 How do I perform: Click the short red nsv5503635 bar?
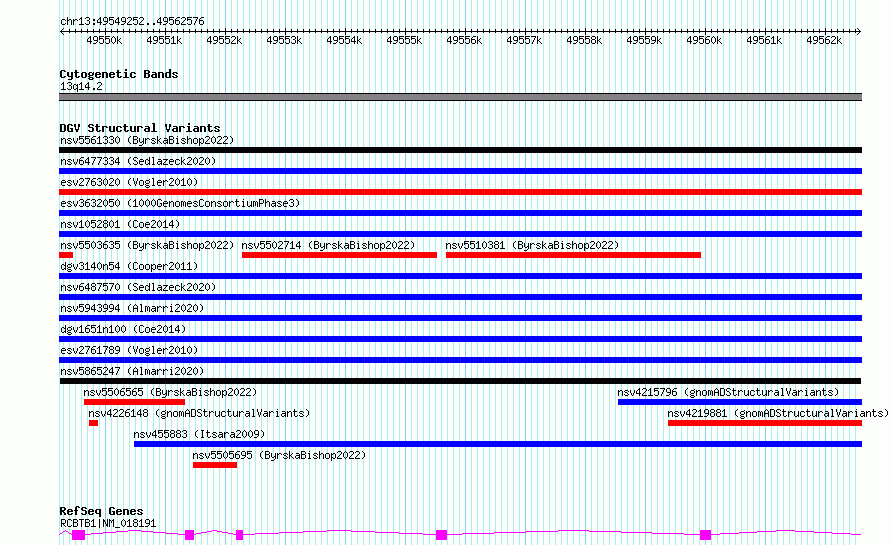(x=66, y=255)
